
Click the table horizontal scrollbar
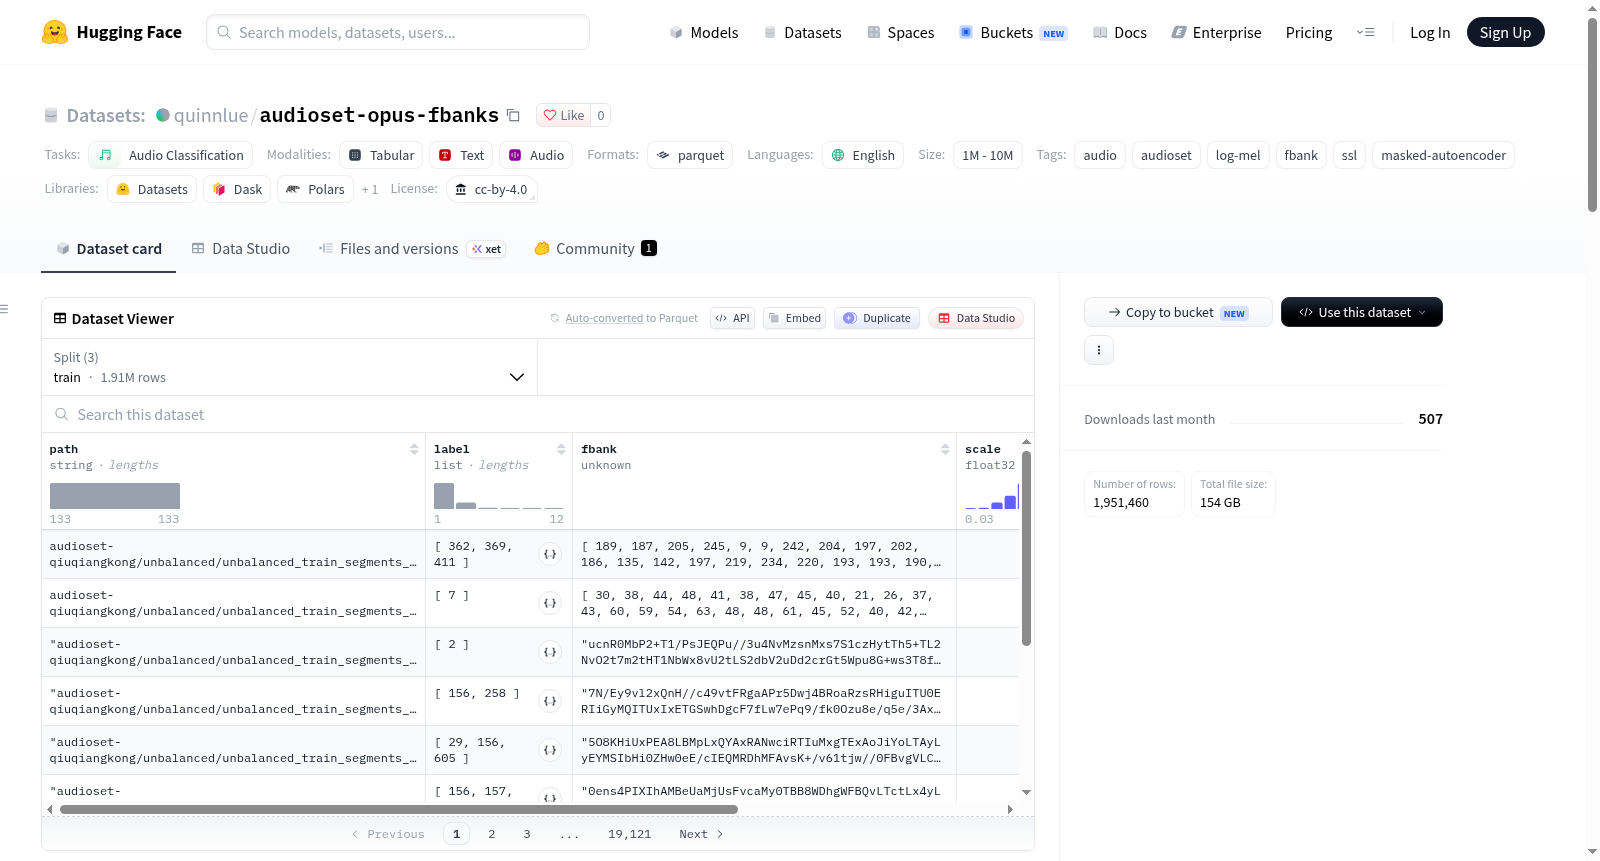click(x=399, y=809)
